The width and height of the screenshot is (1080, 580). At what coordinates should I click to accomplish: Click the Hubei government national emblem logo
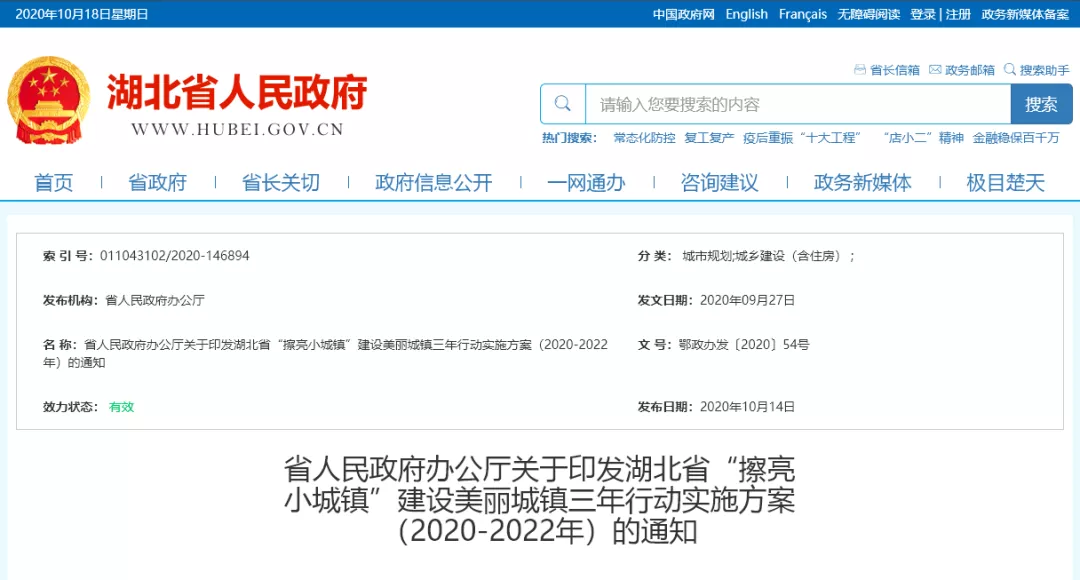click(47, 100)
